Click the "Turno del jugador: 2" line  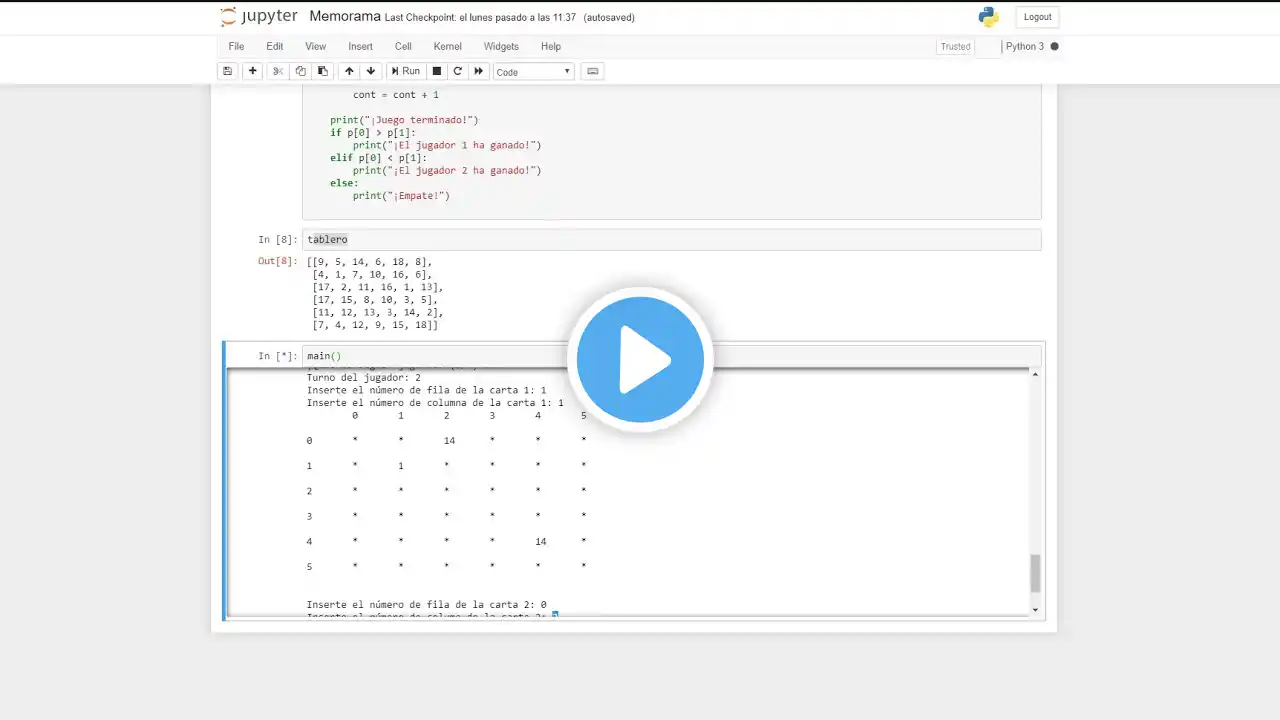(x=364, y=378)
